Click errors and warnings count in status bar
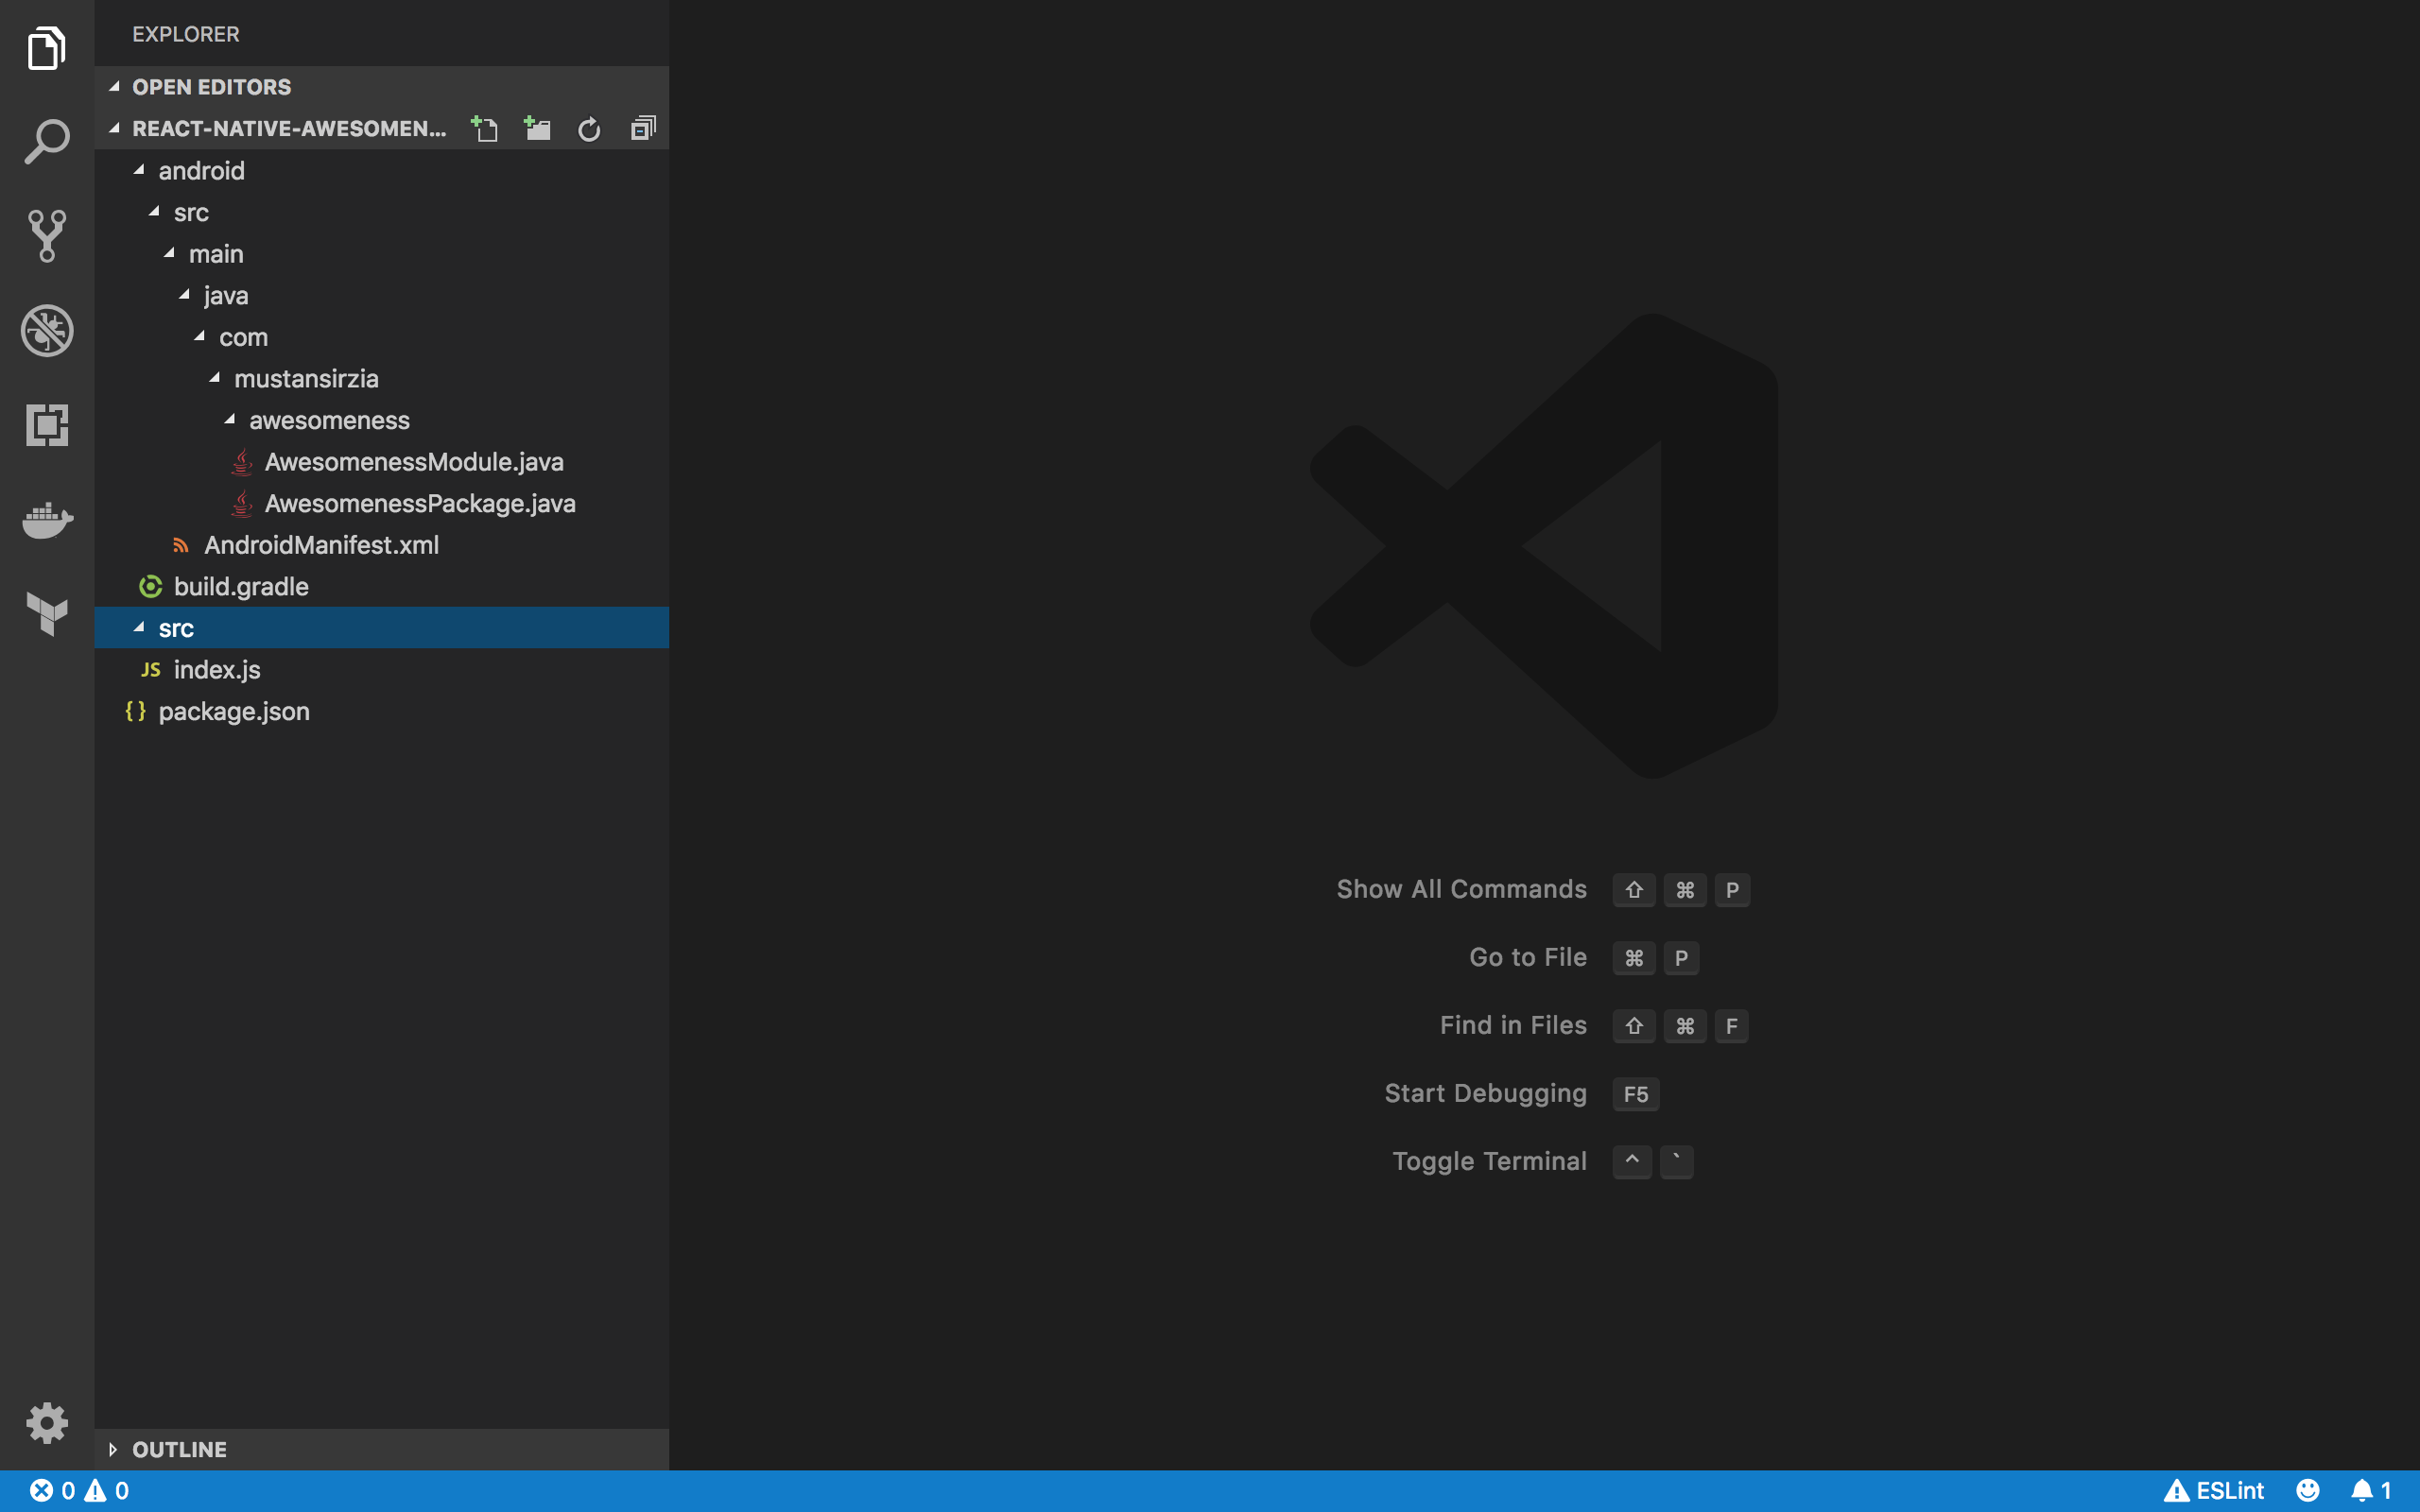The width and height of the screenshot is (2420, 1512). [80, 1491]
